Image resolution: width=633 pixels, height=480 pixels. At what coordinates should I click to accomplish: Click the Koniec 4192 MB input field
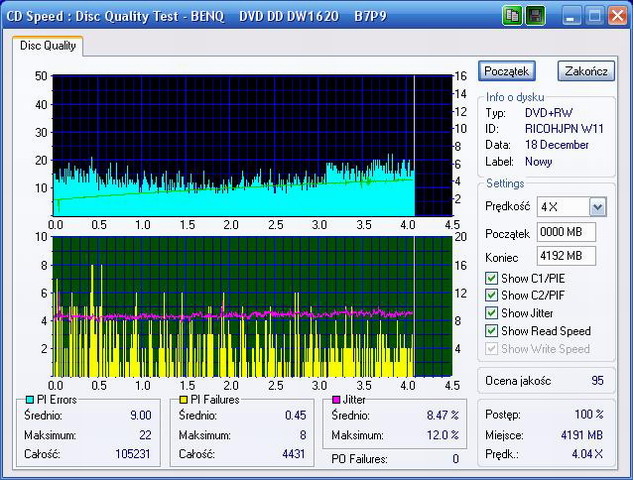point(566,256)
